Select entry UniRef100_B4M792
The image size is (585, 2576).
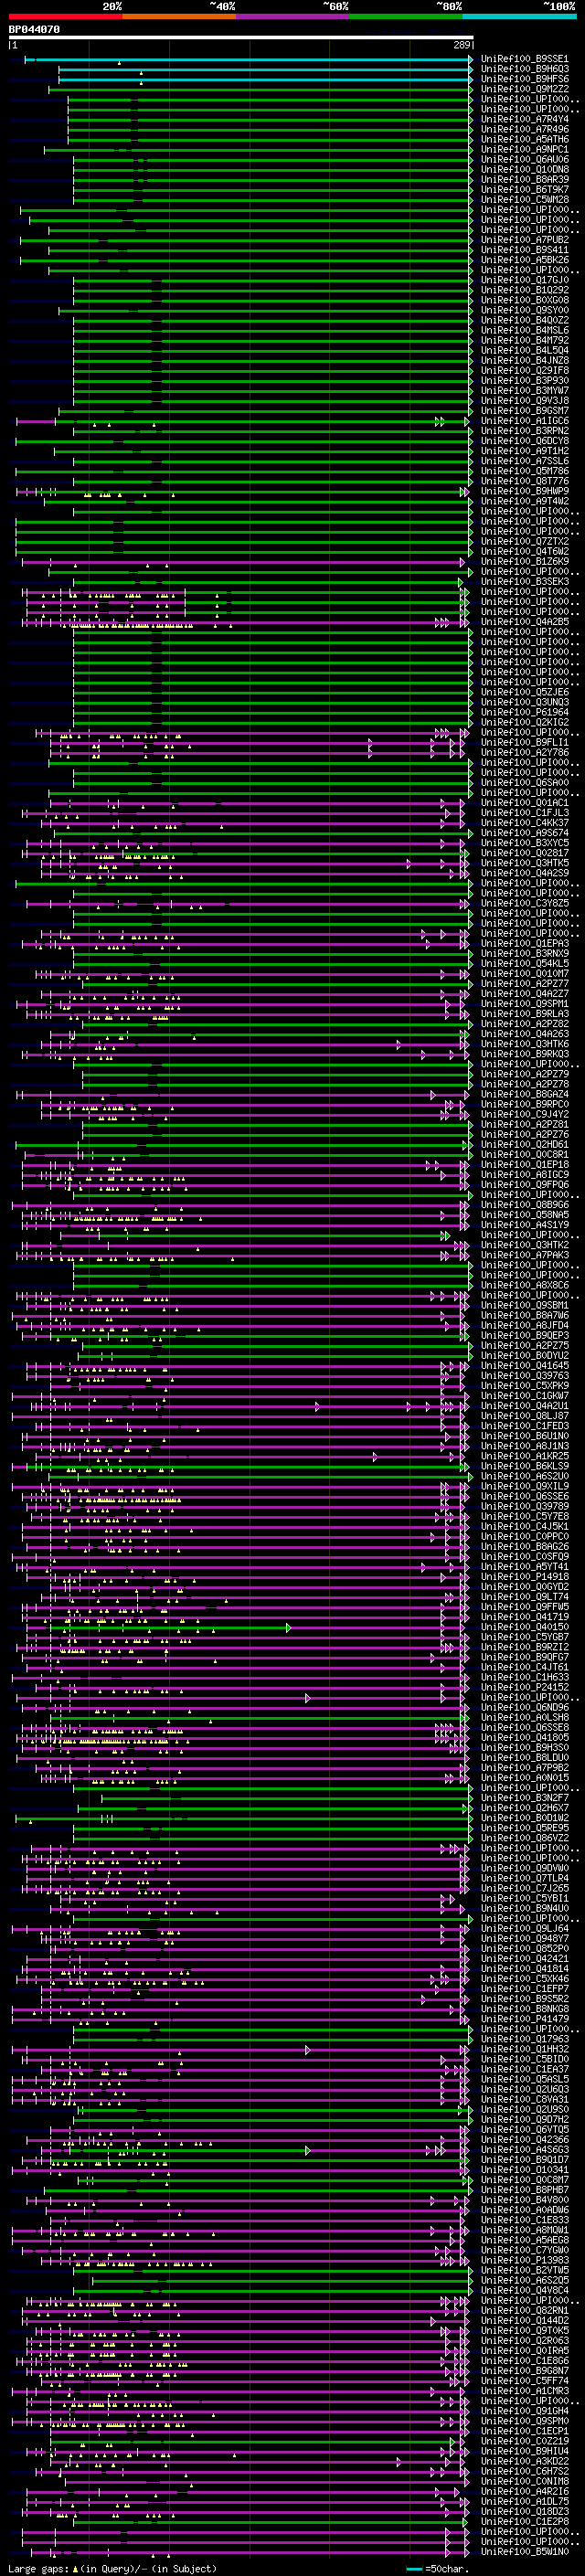[525, 340]
